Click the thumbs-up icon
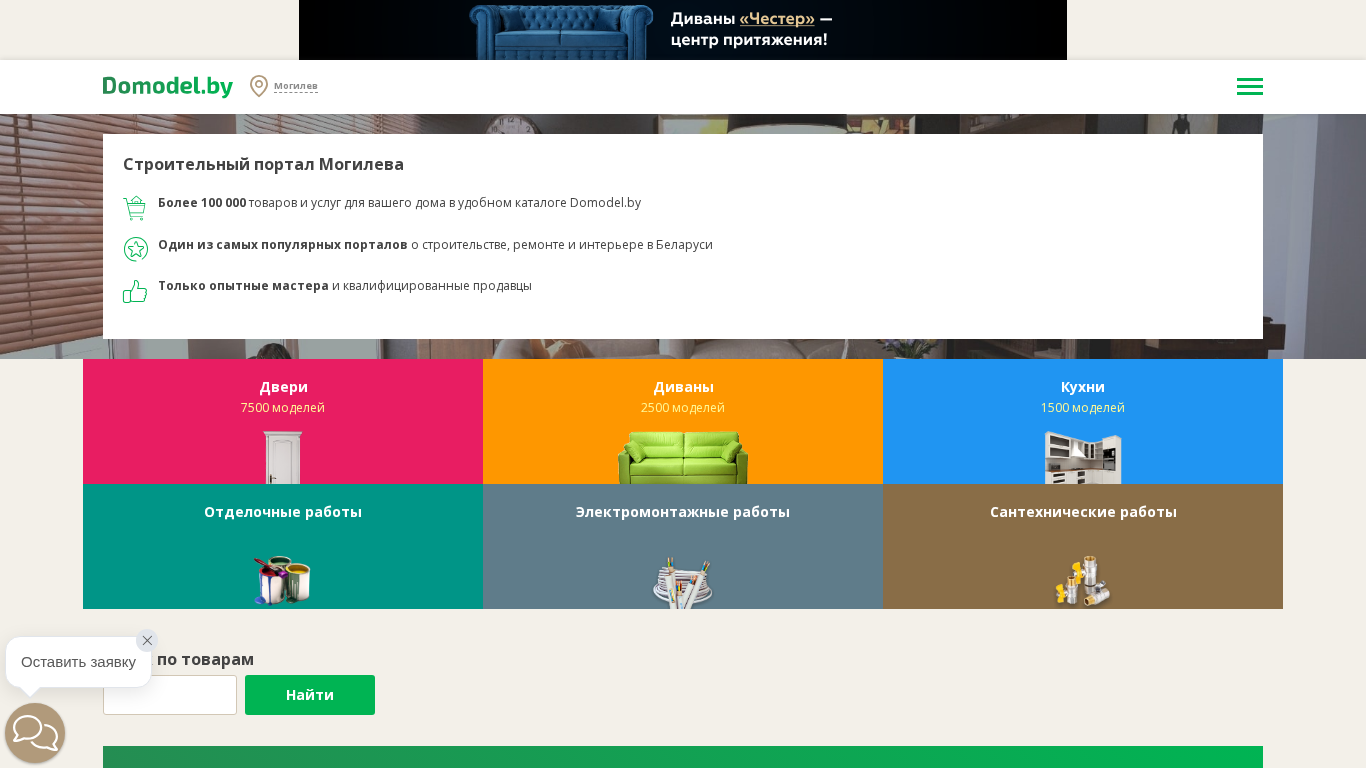 (x=135, y=291)
